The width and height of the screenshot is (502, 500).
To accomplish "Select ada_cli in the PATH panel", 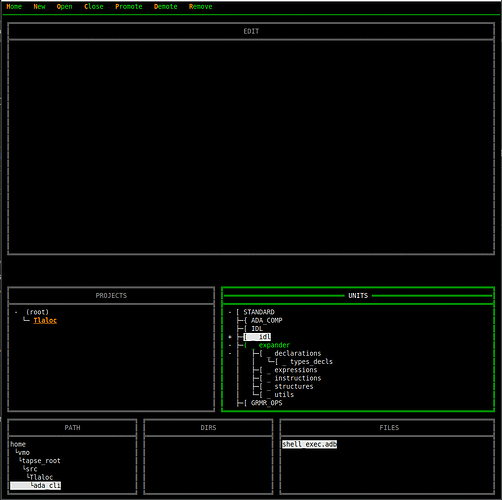I will coord(47,485).
